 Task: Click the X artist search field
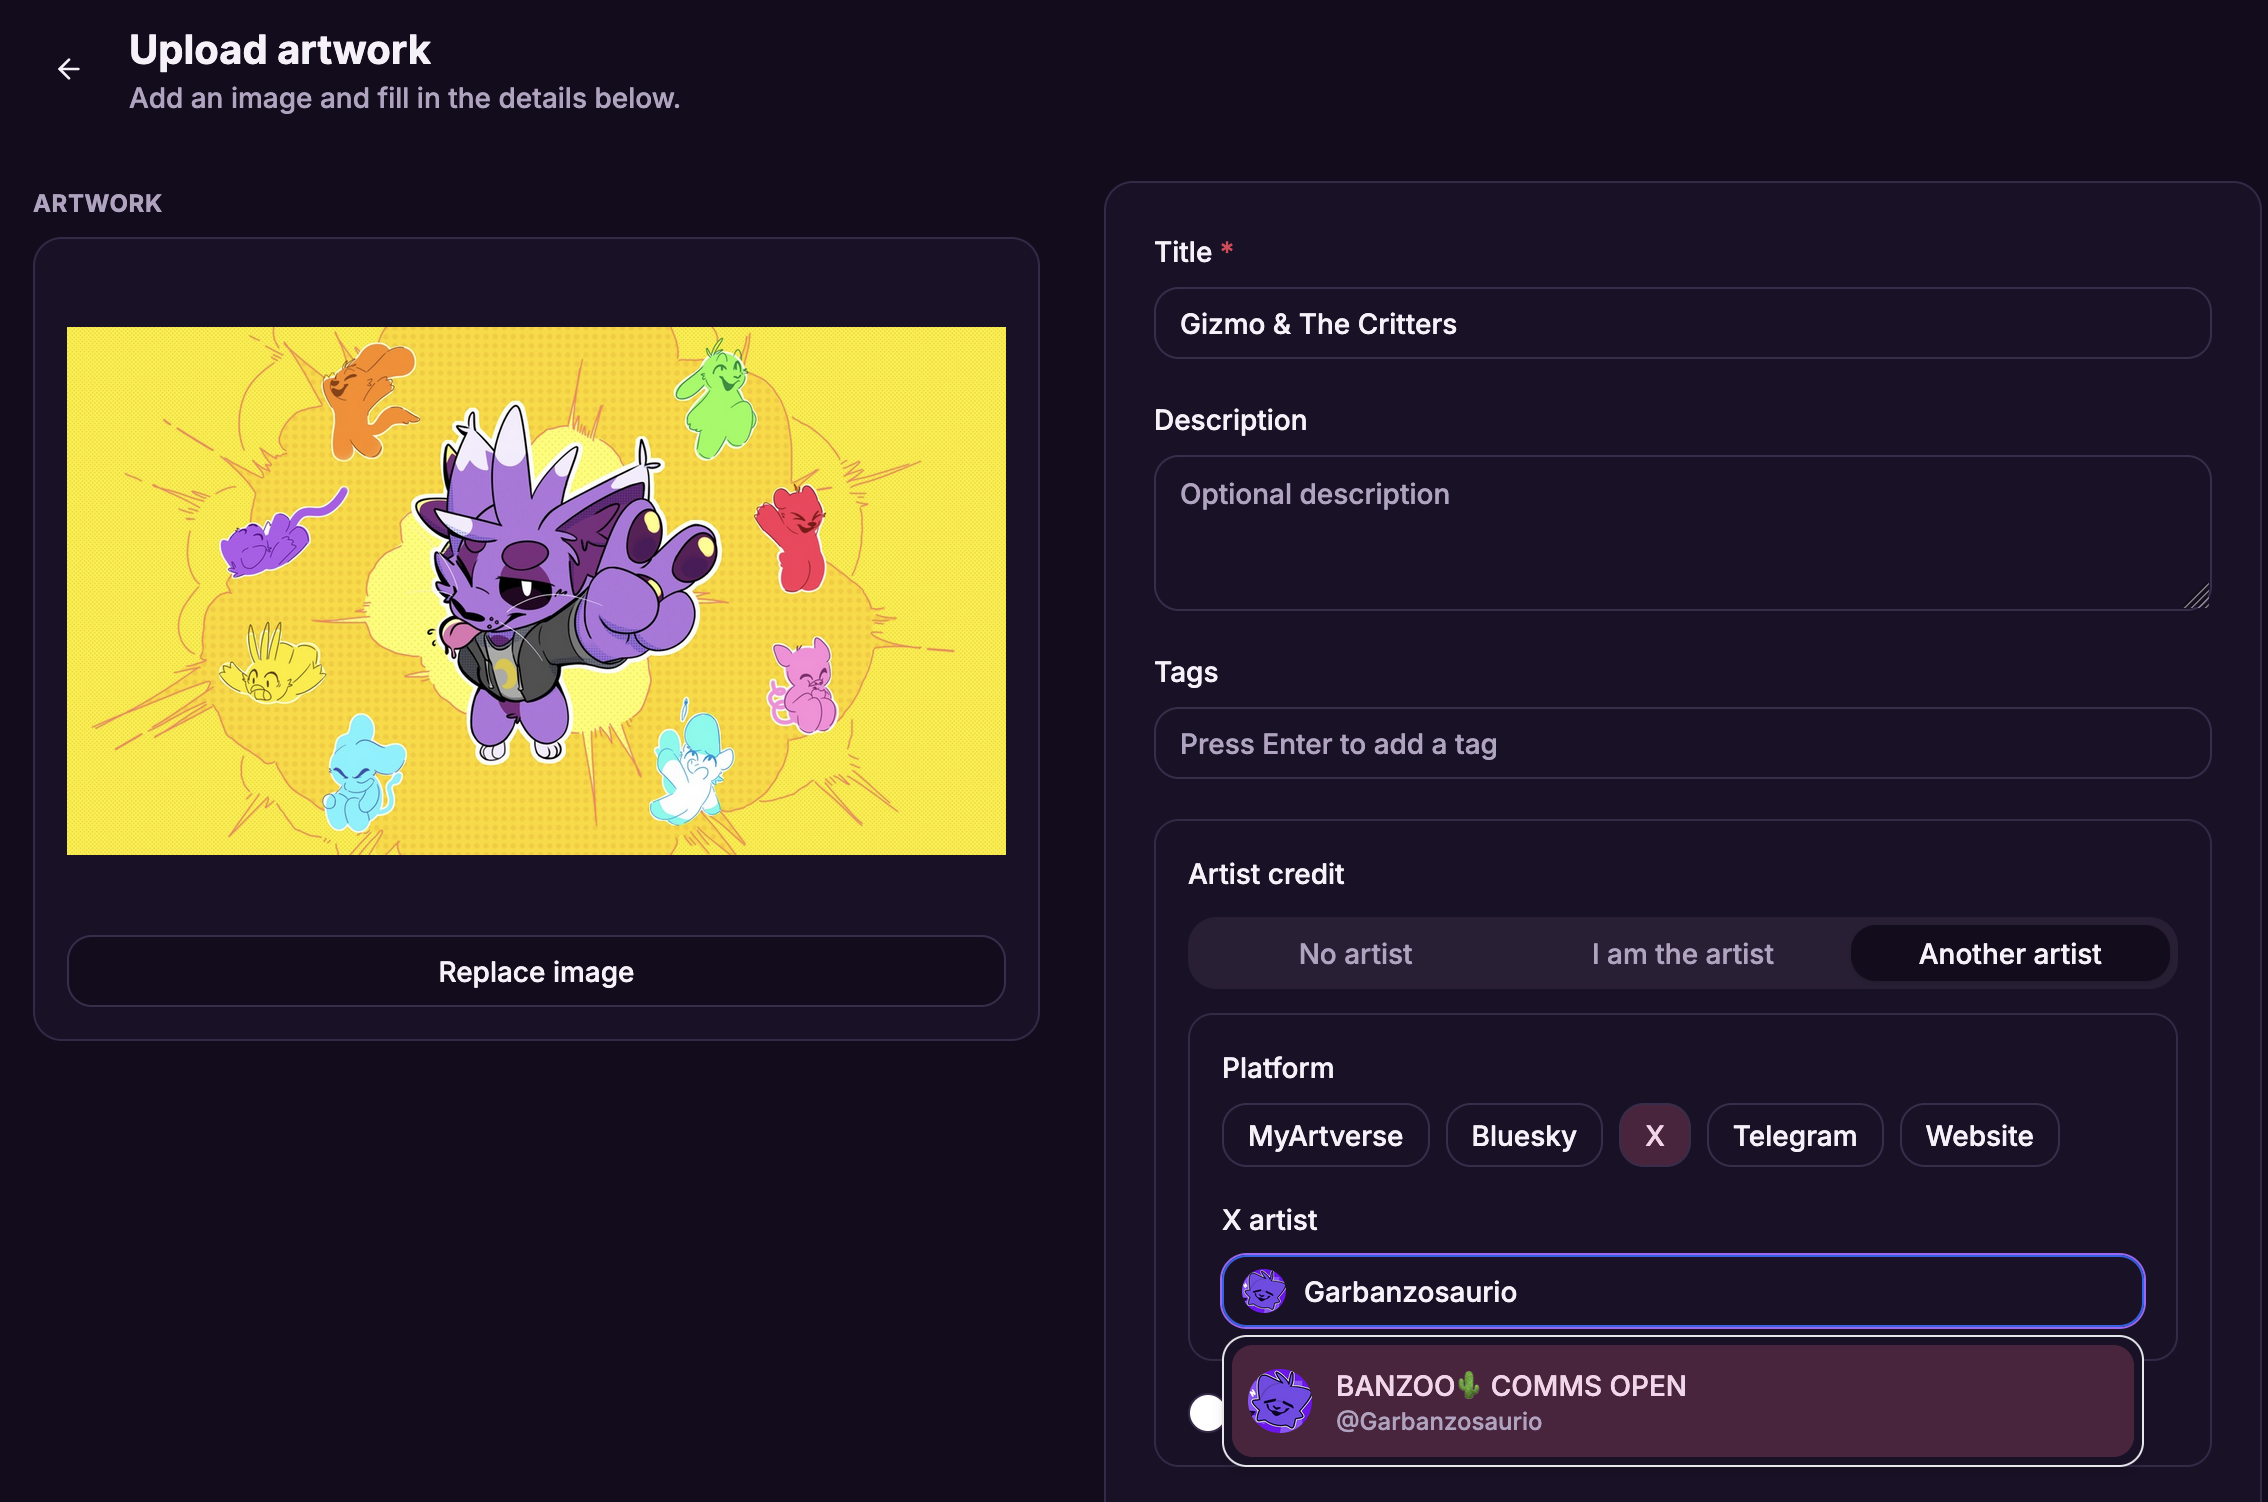click(x=1682, y=1291)
